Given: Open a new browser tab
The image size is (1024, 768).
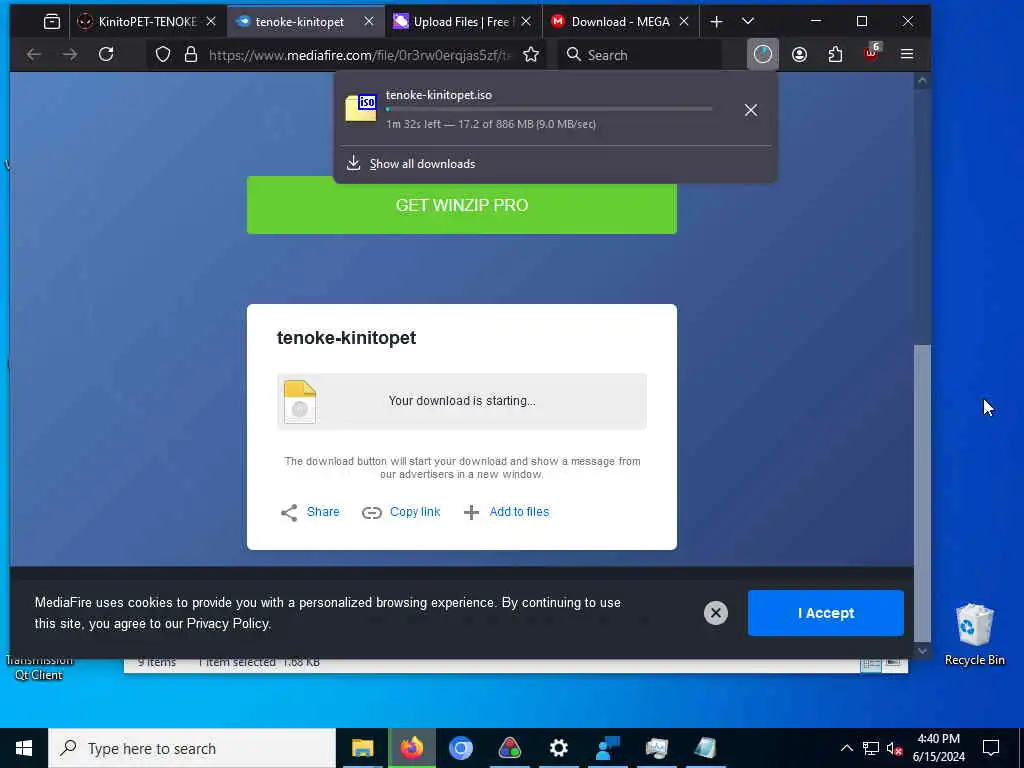Looking at the screenshot, I should click(x=716, y=22).
